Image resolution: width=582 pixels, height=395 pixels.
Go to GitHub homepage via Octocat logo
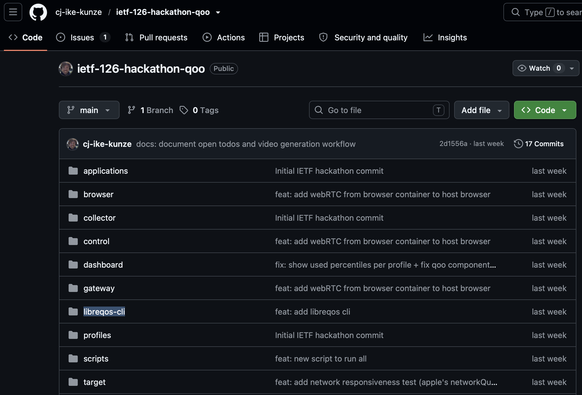point(38,12)
